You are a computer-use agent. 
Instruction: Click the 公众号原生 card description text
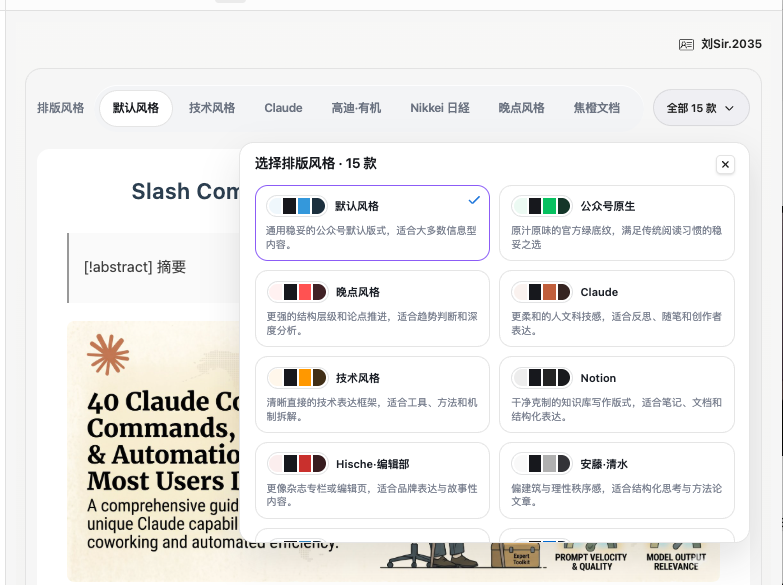point(616,237)
